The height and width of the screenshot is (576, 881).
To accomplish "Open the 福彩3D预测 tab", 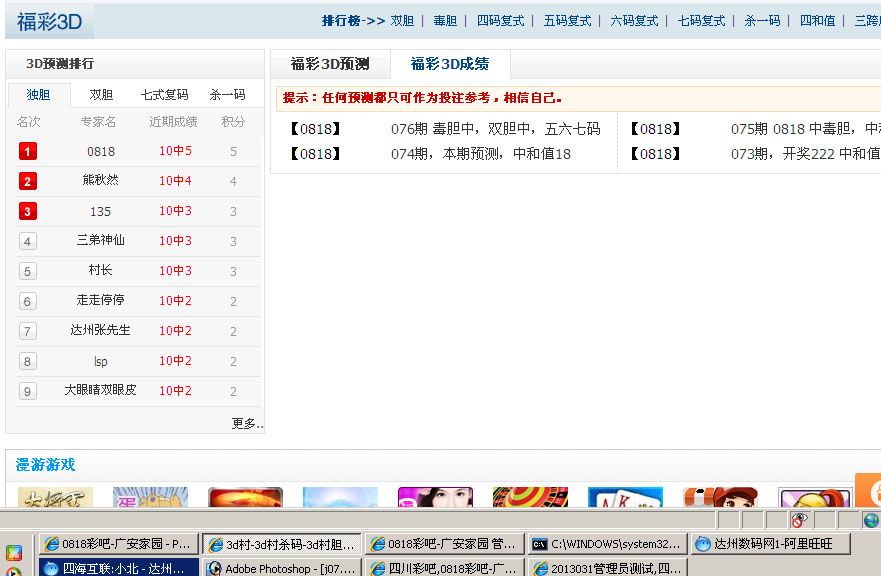I will coord(330,64).
